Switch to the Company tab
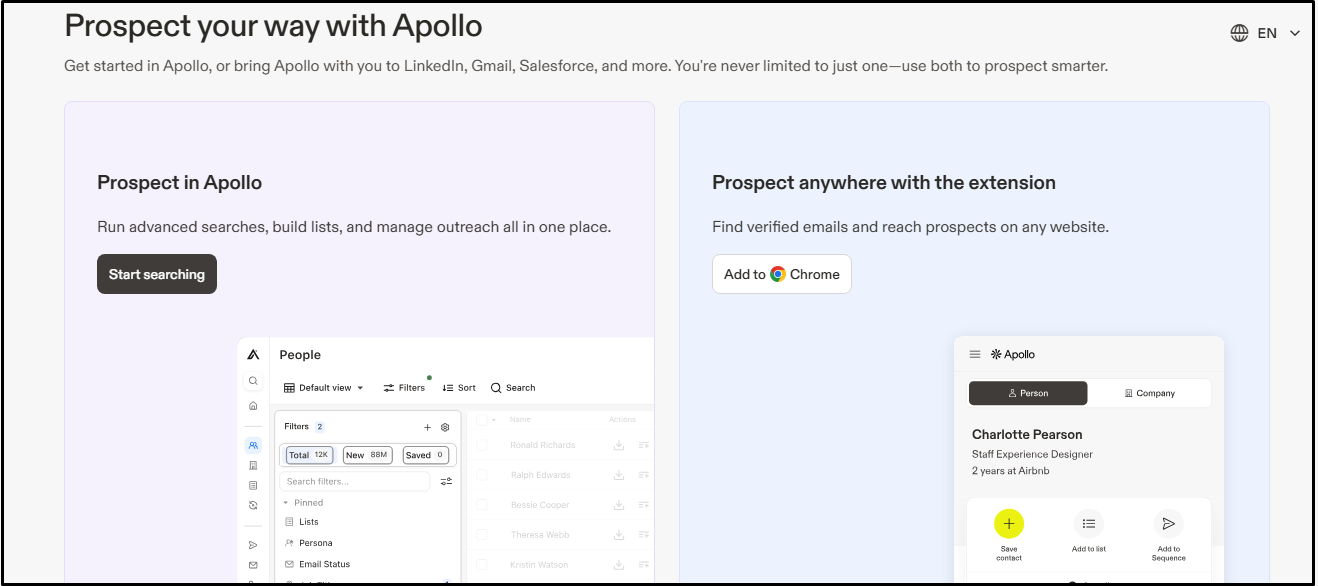This screenshot has height=586, width=1318. [1149, 393]
